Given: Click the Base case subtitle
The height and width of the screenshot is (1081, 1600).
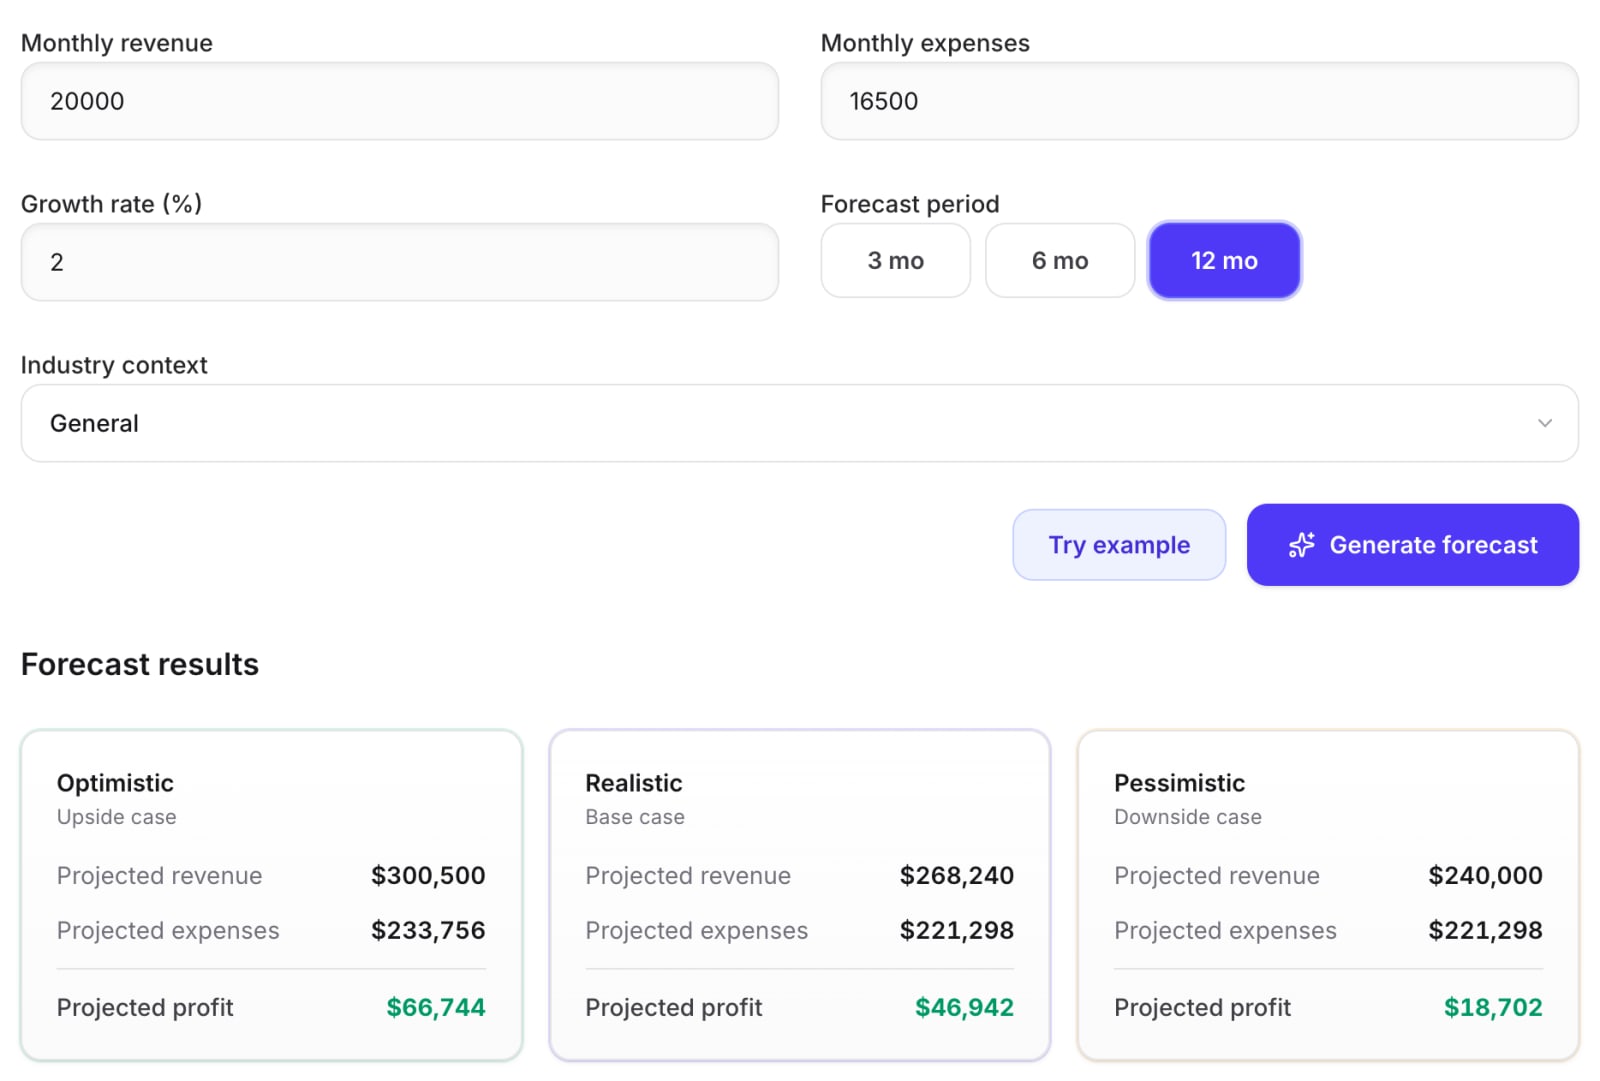Looking at the screenshot, I should pyautogui.click(x=635, y=817).
